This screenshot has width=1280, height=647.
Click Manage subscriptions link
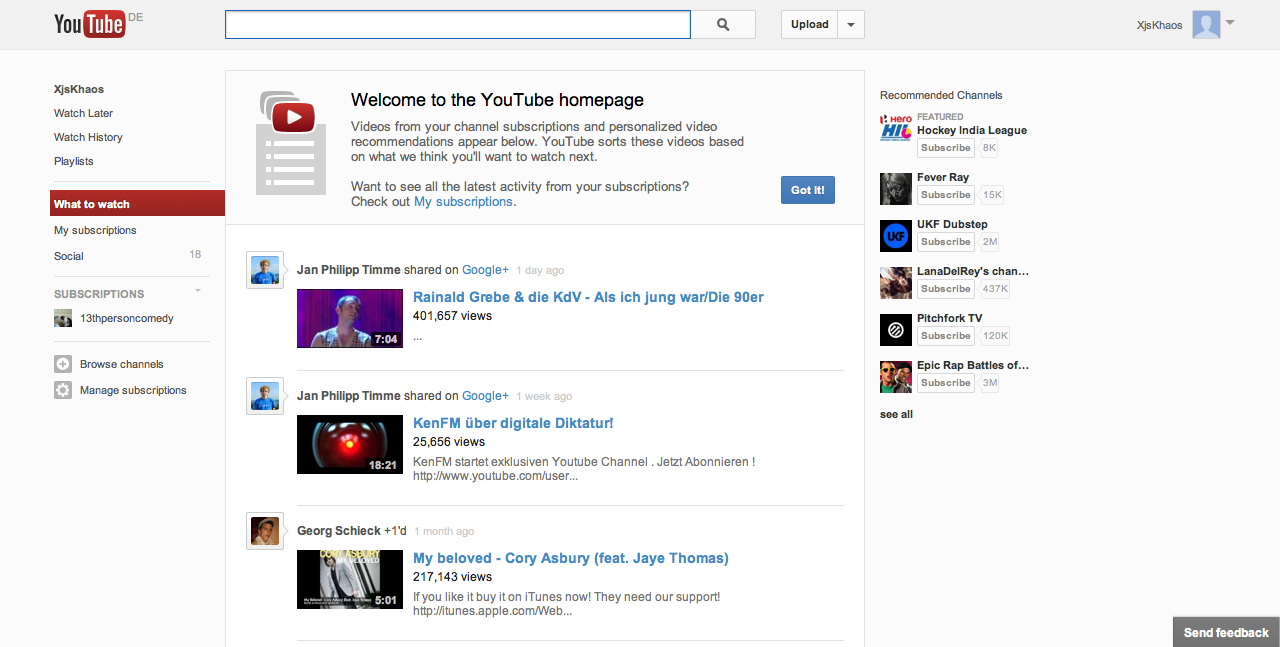[x=133, y=390]
